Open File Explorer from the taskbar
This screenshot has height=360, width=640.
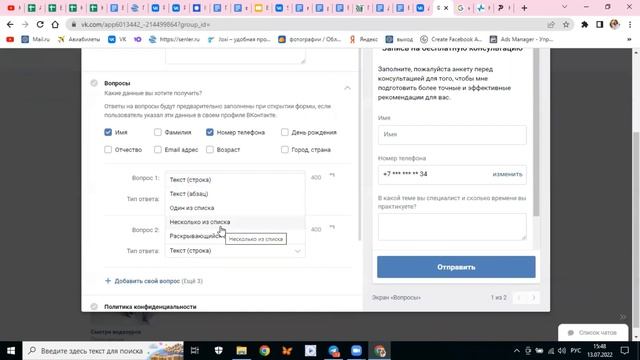coord(242,351)
